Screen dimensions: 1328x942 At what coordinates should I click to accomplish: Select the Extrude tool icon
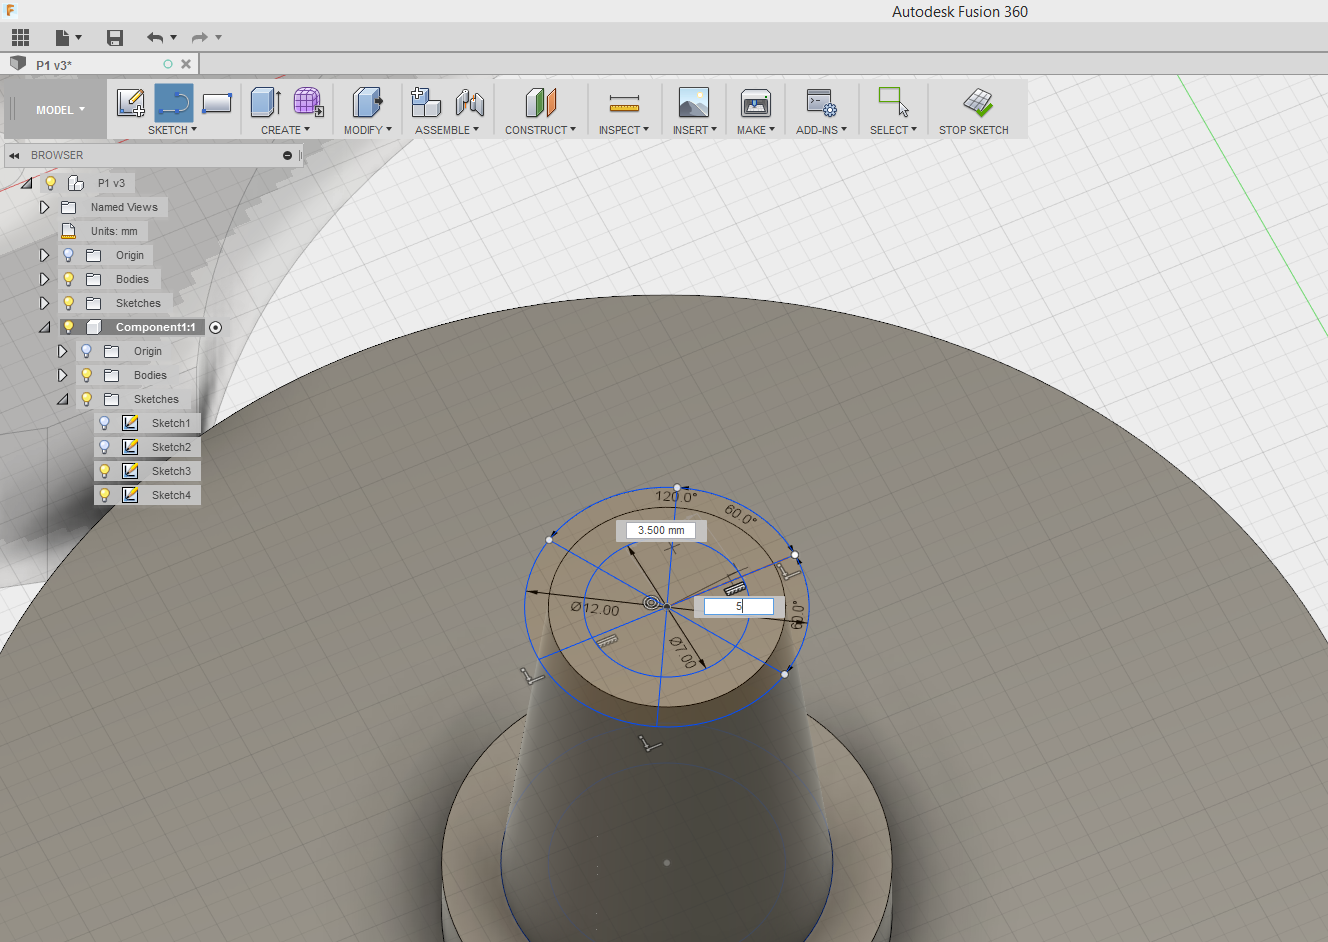(265, 102)
